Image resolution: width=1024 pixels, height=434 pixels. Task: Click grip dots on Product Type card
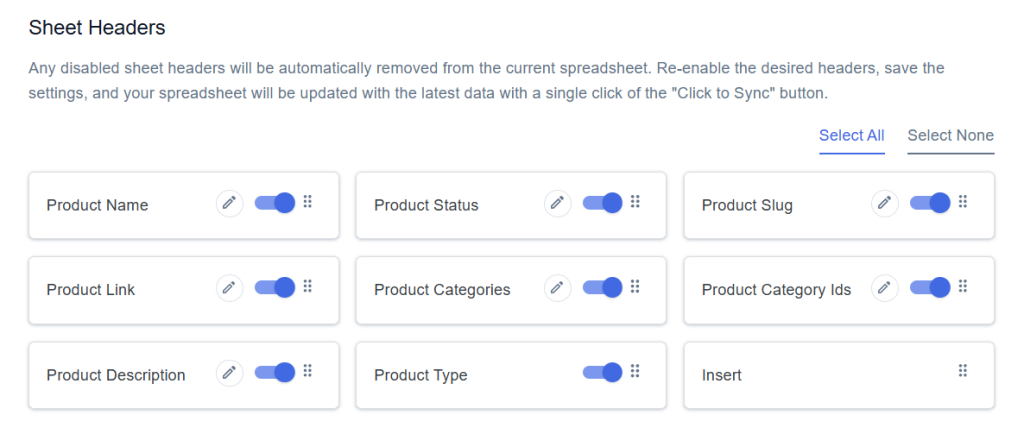[634, 371]
